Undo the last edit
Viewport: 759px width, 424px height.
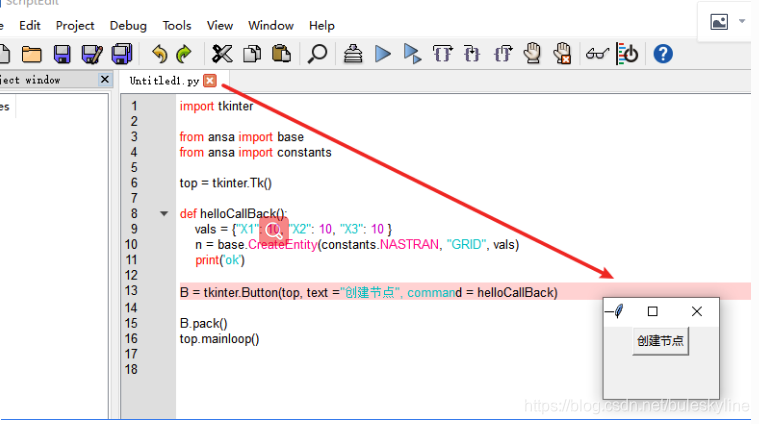(159, 54)
